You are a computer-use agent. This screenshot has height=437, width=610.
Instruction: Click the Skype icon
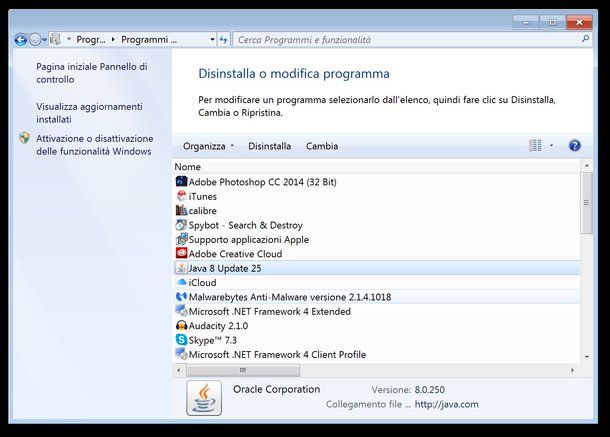point(181,340)
